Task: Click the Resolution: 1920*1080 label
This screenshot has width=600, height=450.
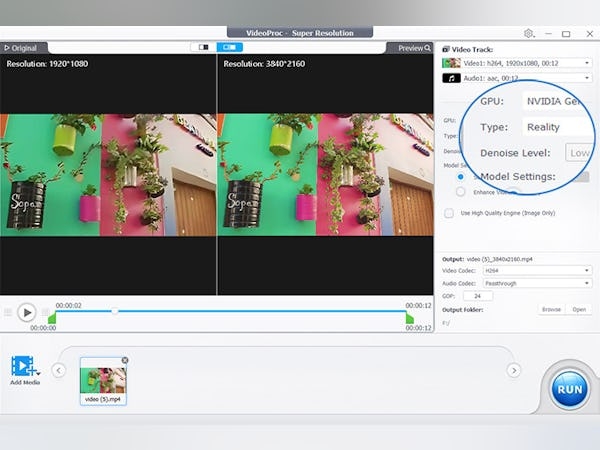Action: [x=47, y=64]
